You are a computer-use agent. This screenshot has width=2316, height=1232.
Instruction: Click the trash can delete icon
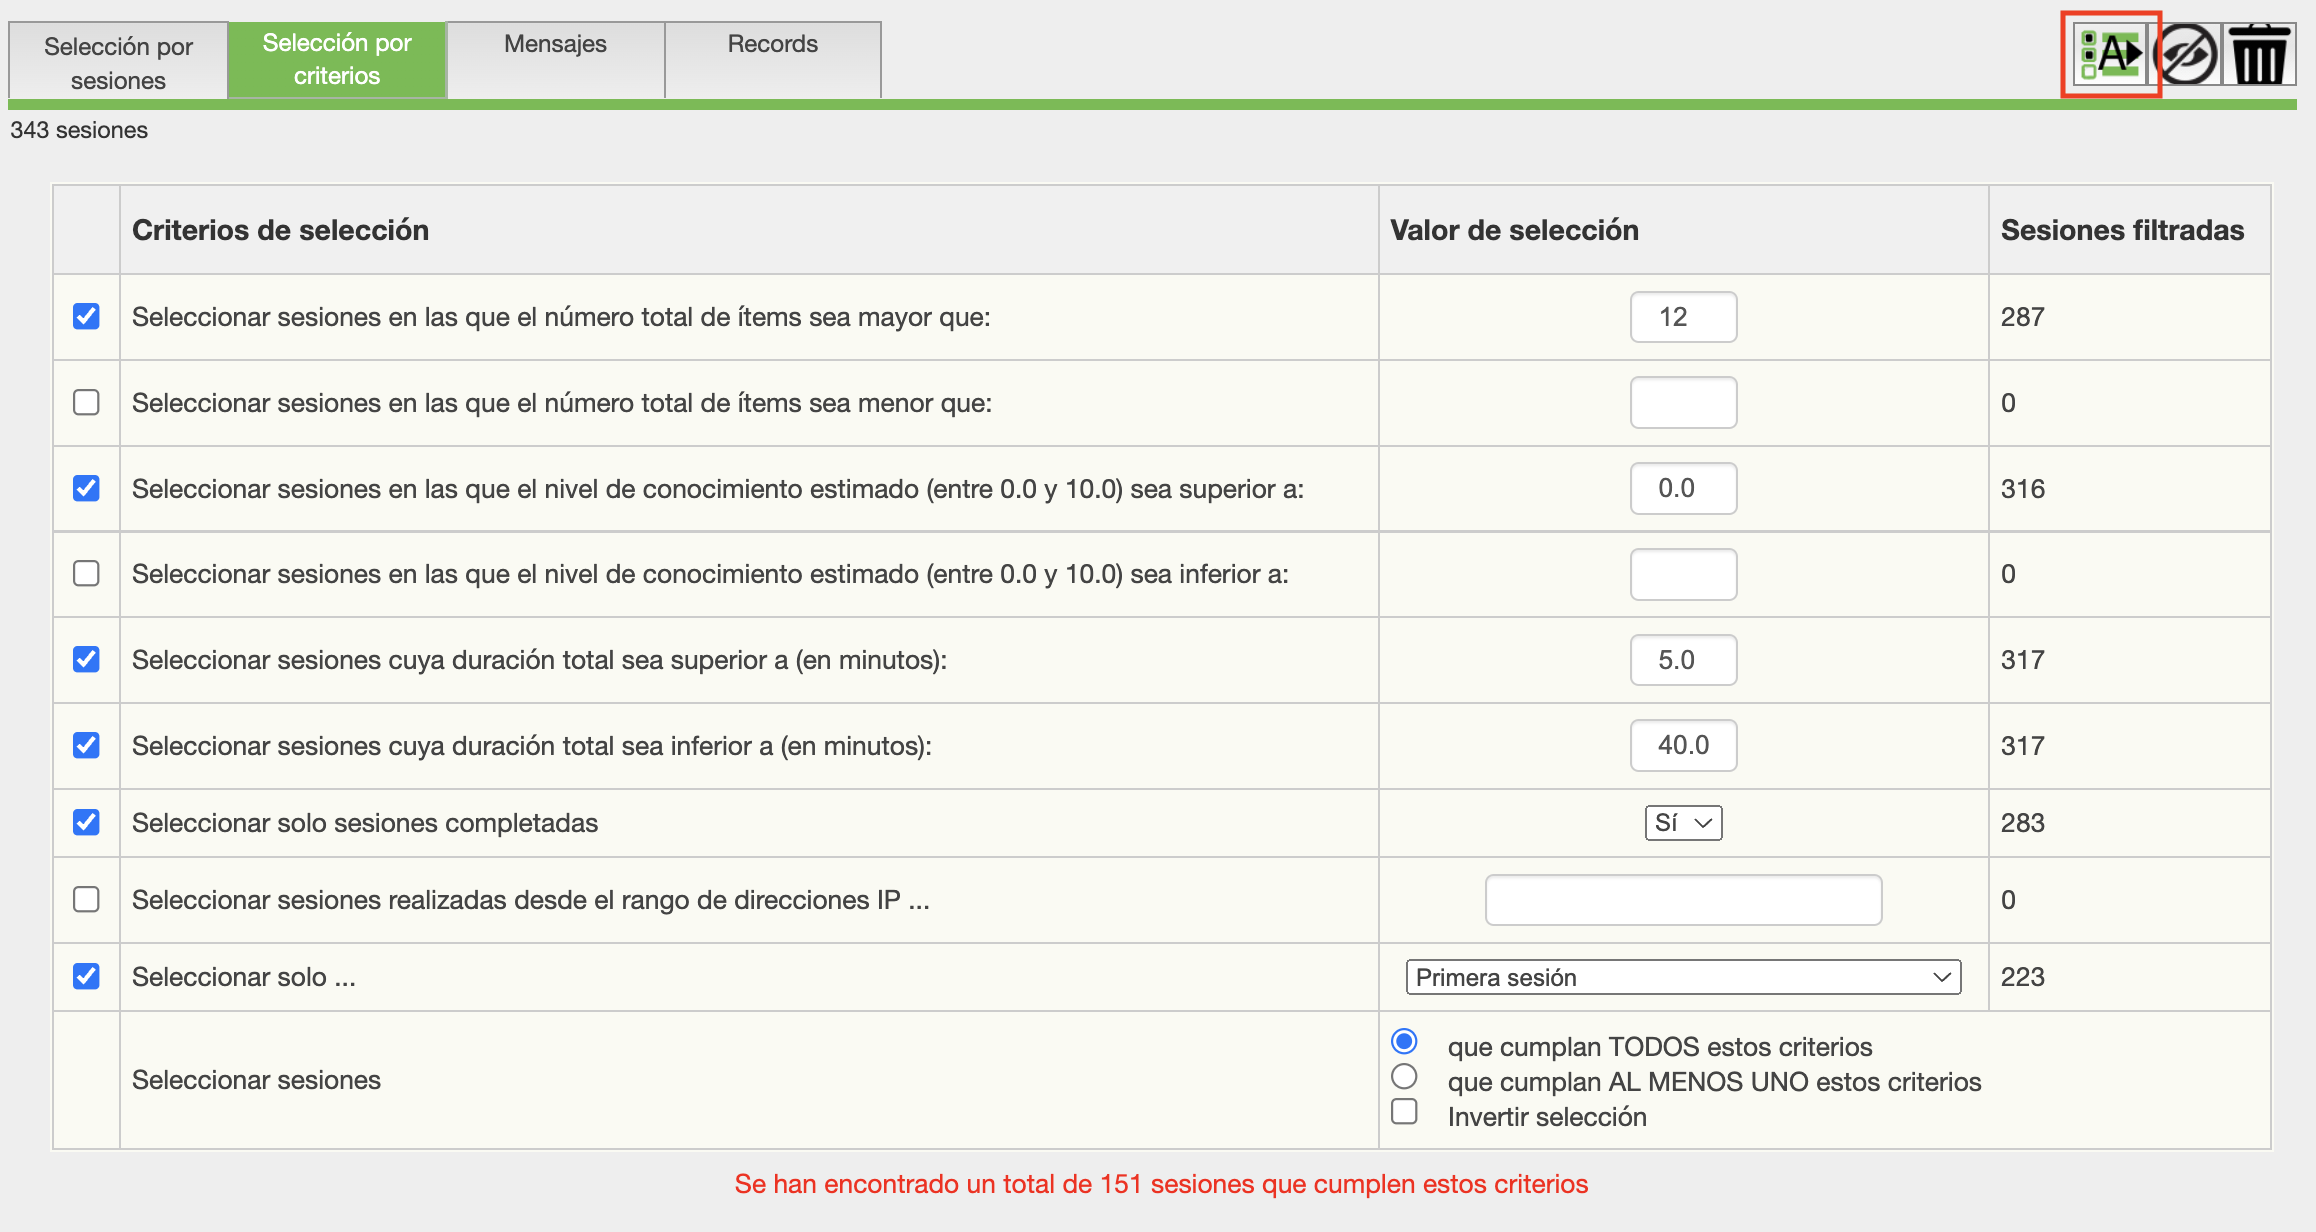(2259, 54)
